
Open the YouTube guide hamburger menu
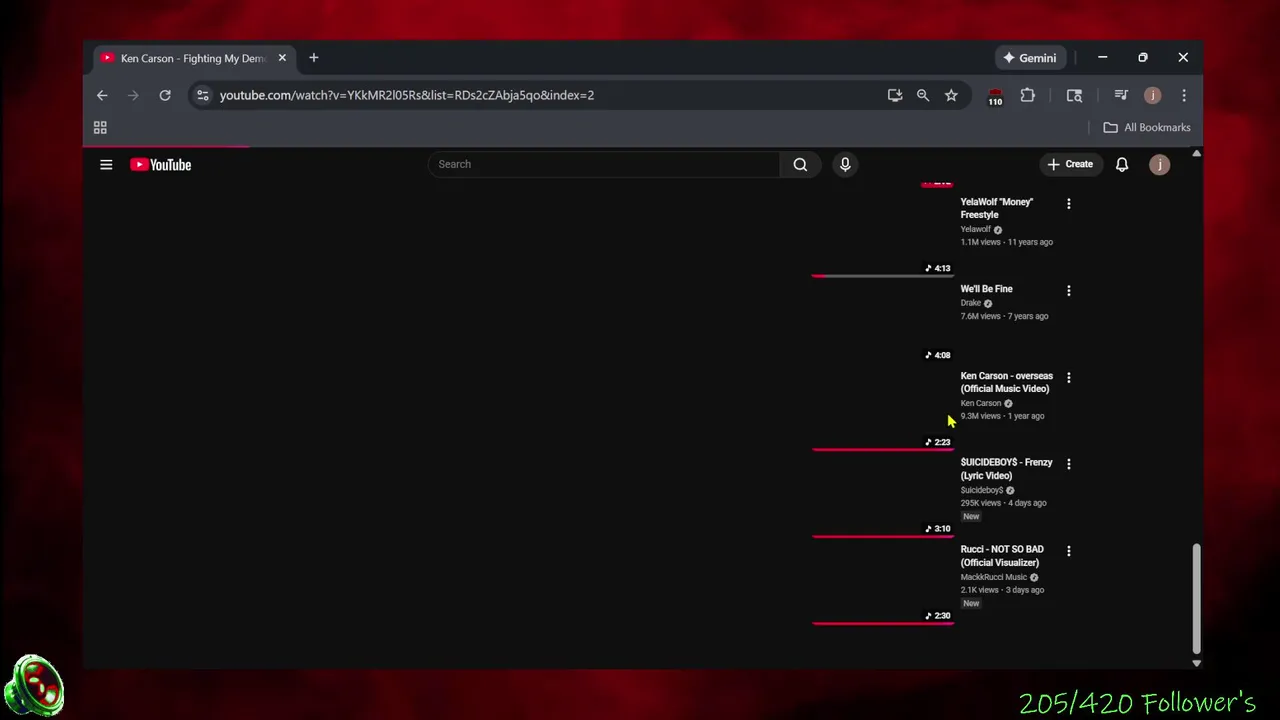[106, 165]
